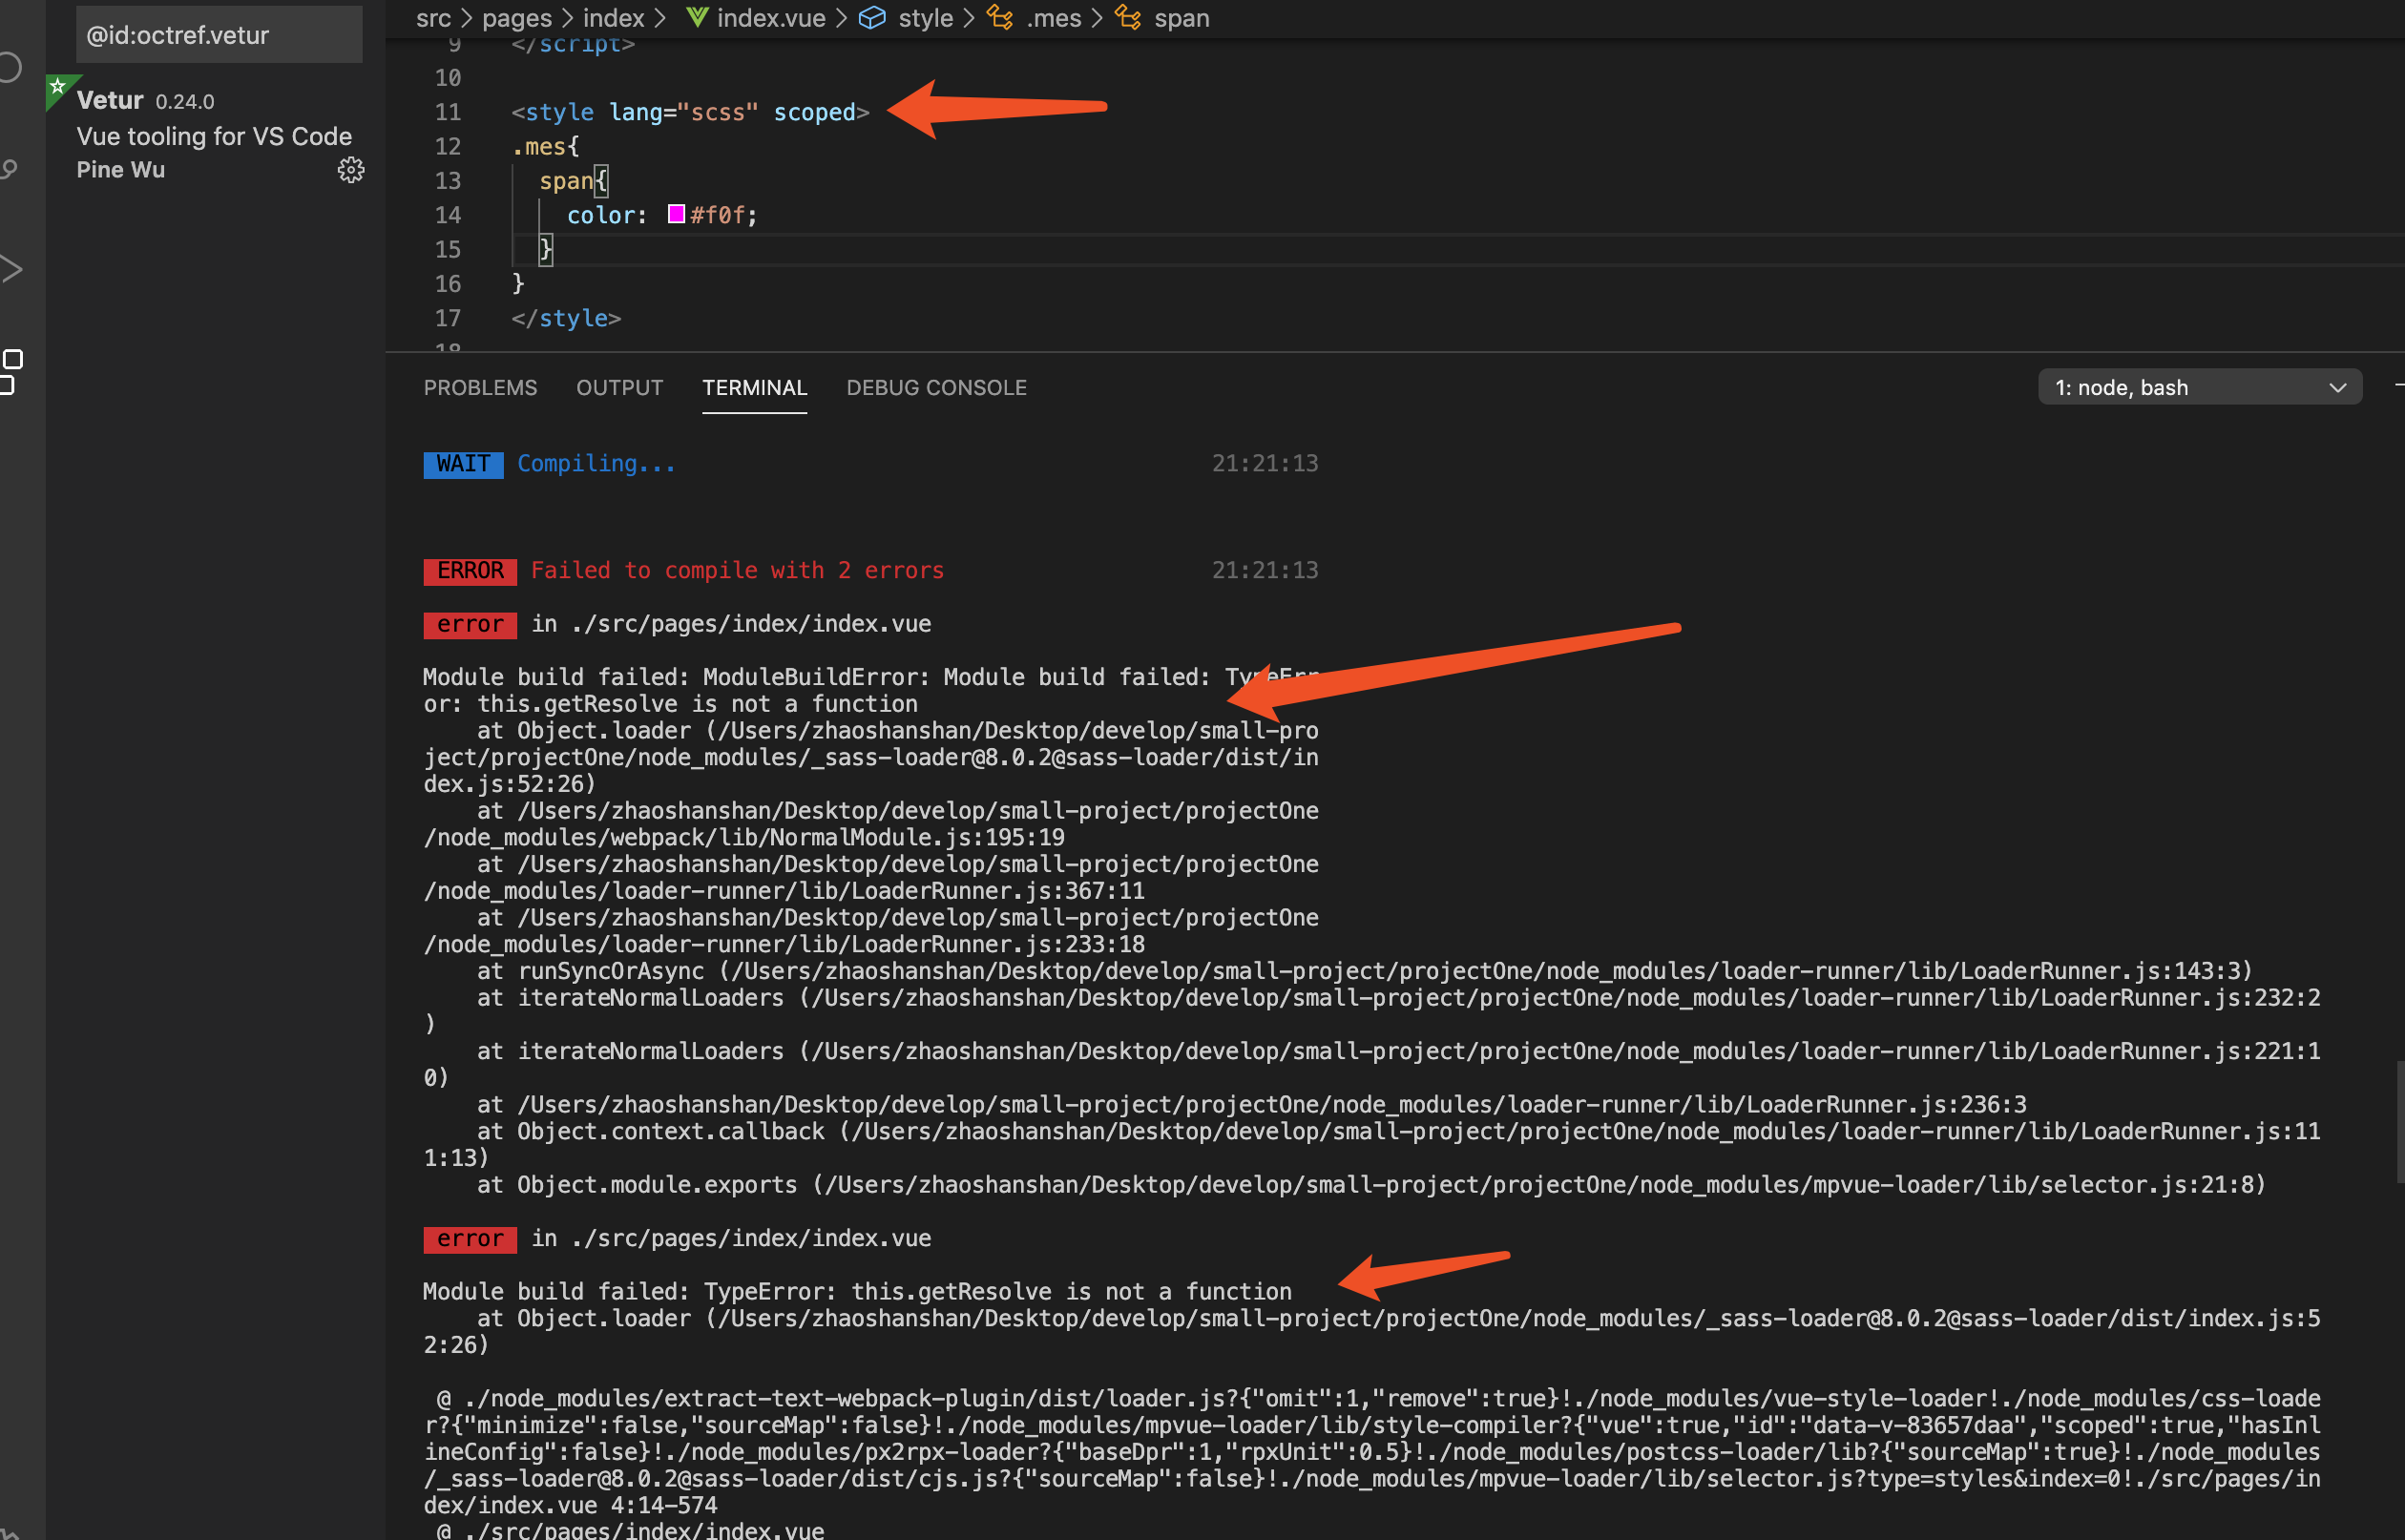
Task: Click Vetur extension manage gear icon
Action: [x=350, y=170]
